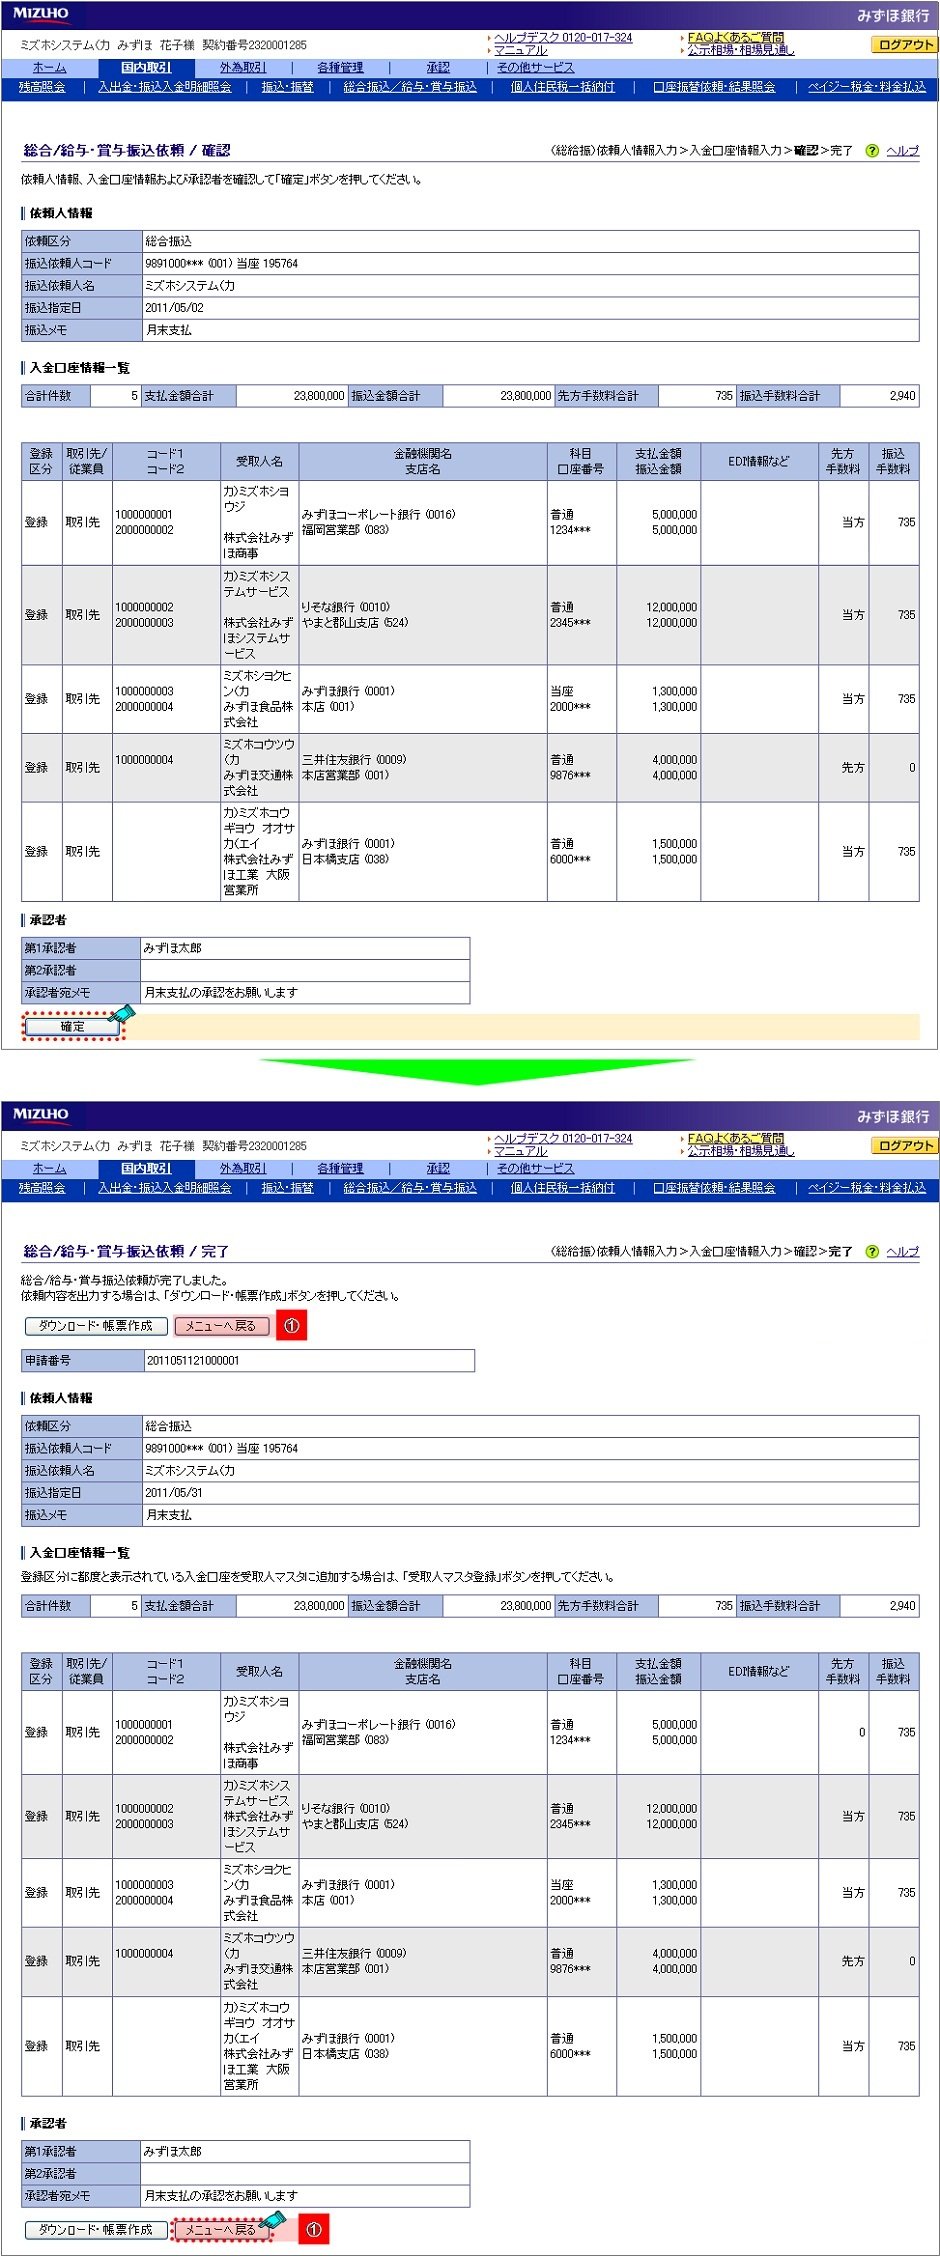
Task: Open その他サービス tab on the 確認 screen
Action: click(536, 68)
